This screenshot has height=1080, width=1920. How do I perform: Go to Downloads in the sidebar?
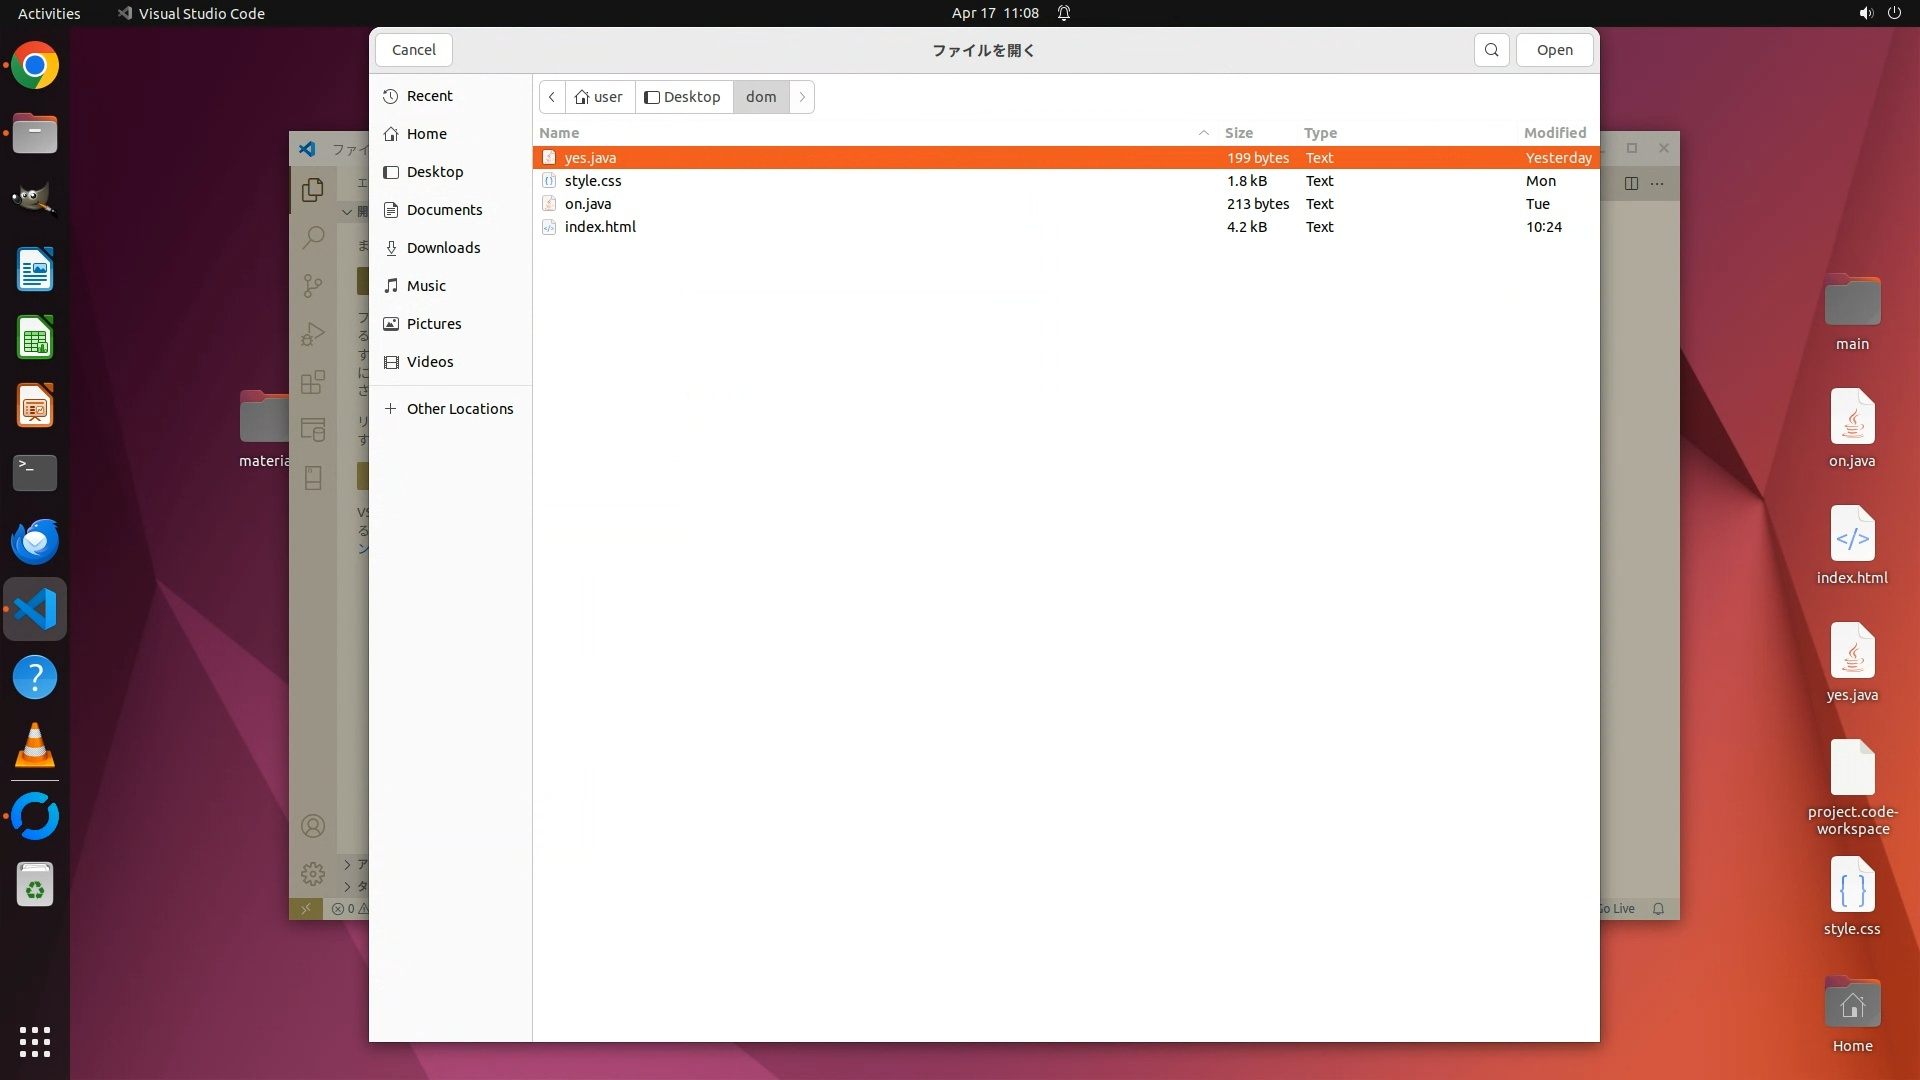click(x=443, y=248)
